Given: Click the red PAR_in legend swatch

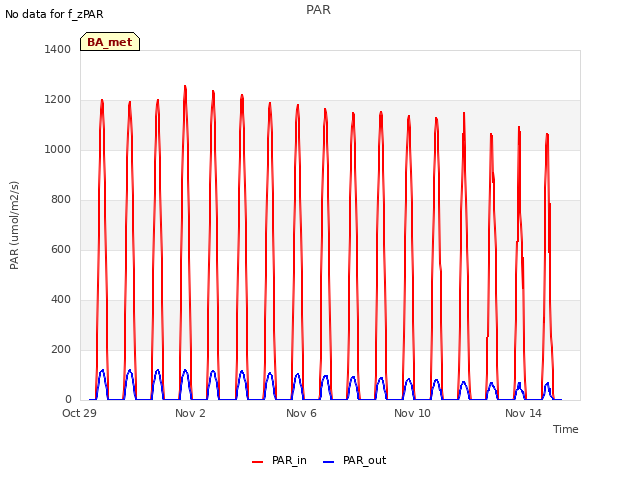Looking at the screenshot, I should 258,462.
